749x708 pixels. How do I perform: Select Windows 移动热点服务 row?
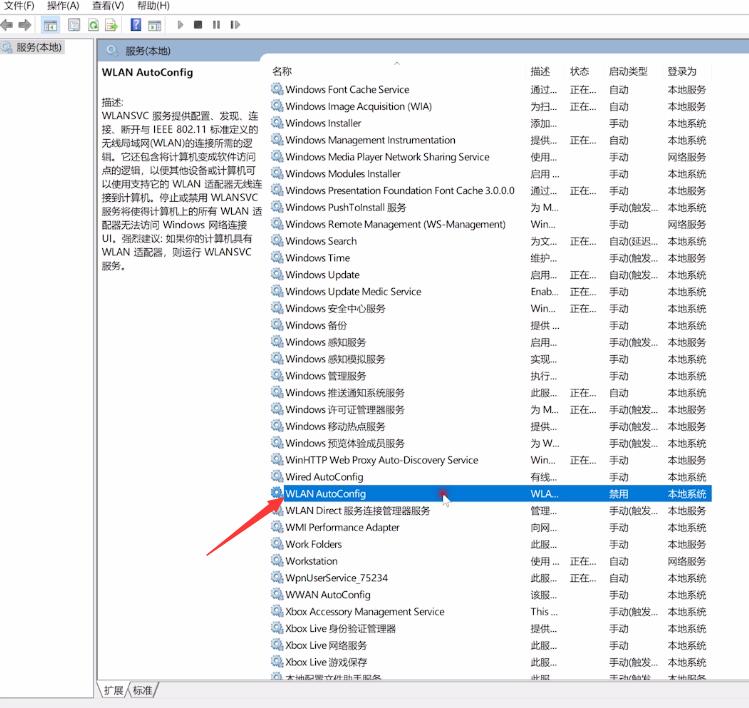click(491, 426)
